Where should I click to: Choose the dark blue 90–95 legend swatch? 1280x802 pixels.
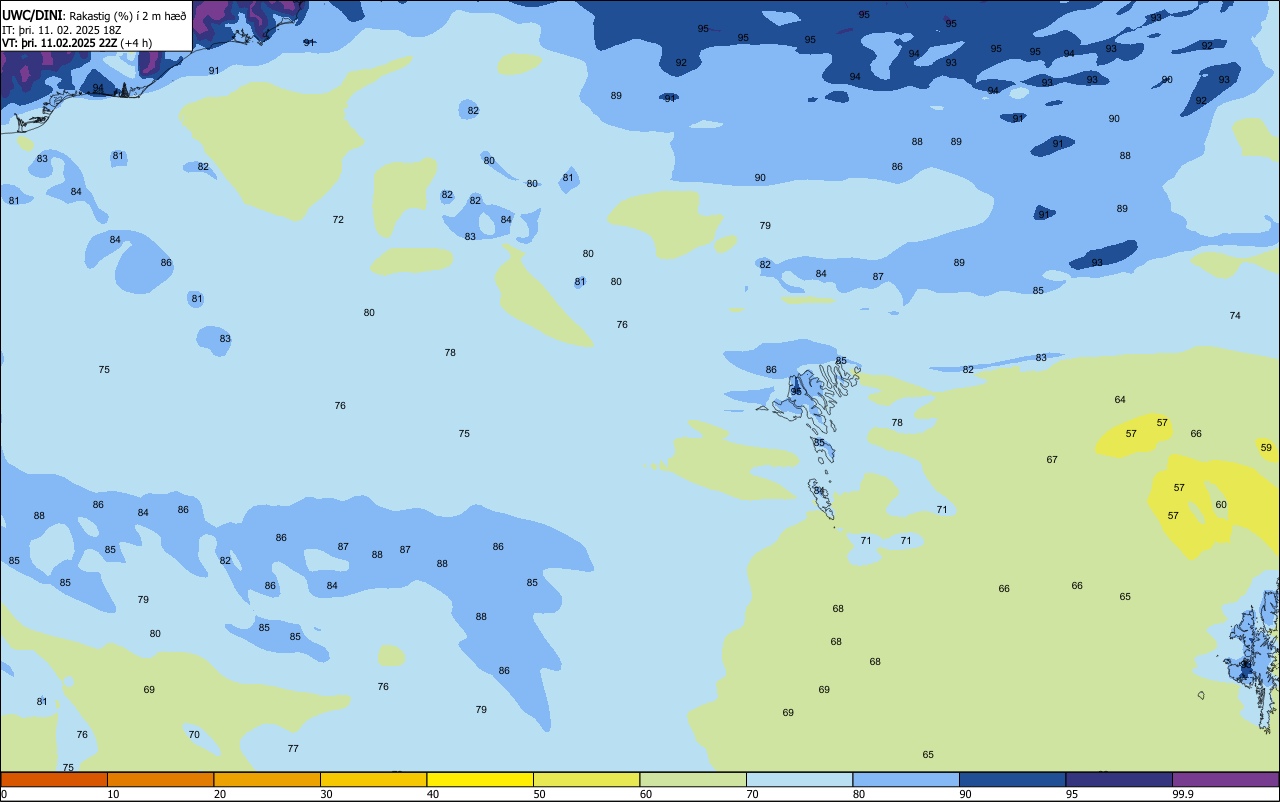(x=1012, y=779)
